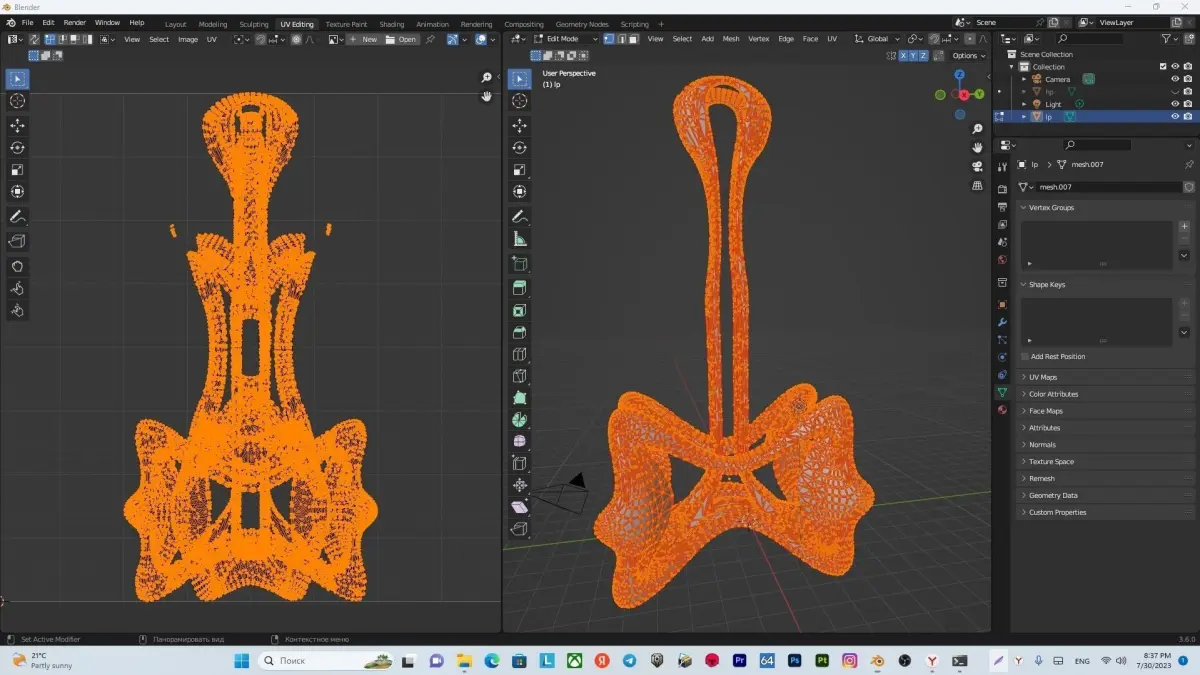Viewport: 1200px width, 675px height.
Task: Select the Annotate tool in UV editor
Action: [x=17, y=217]
